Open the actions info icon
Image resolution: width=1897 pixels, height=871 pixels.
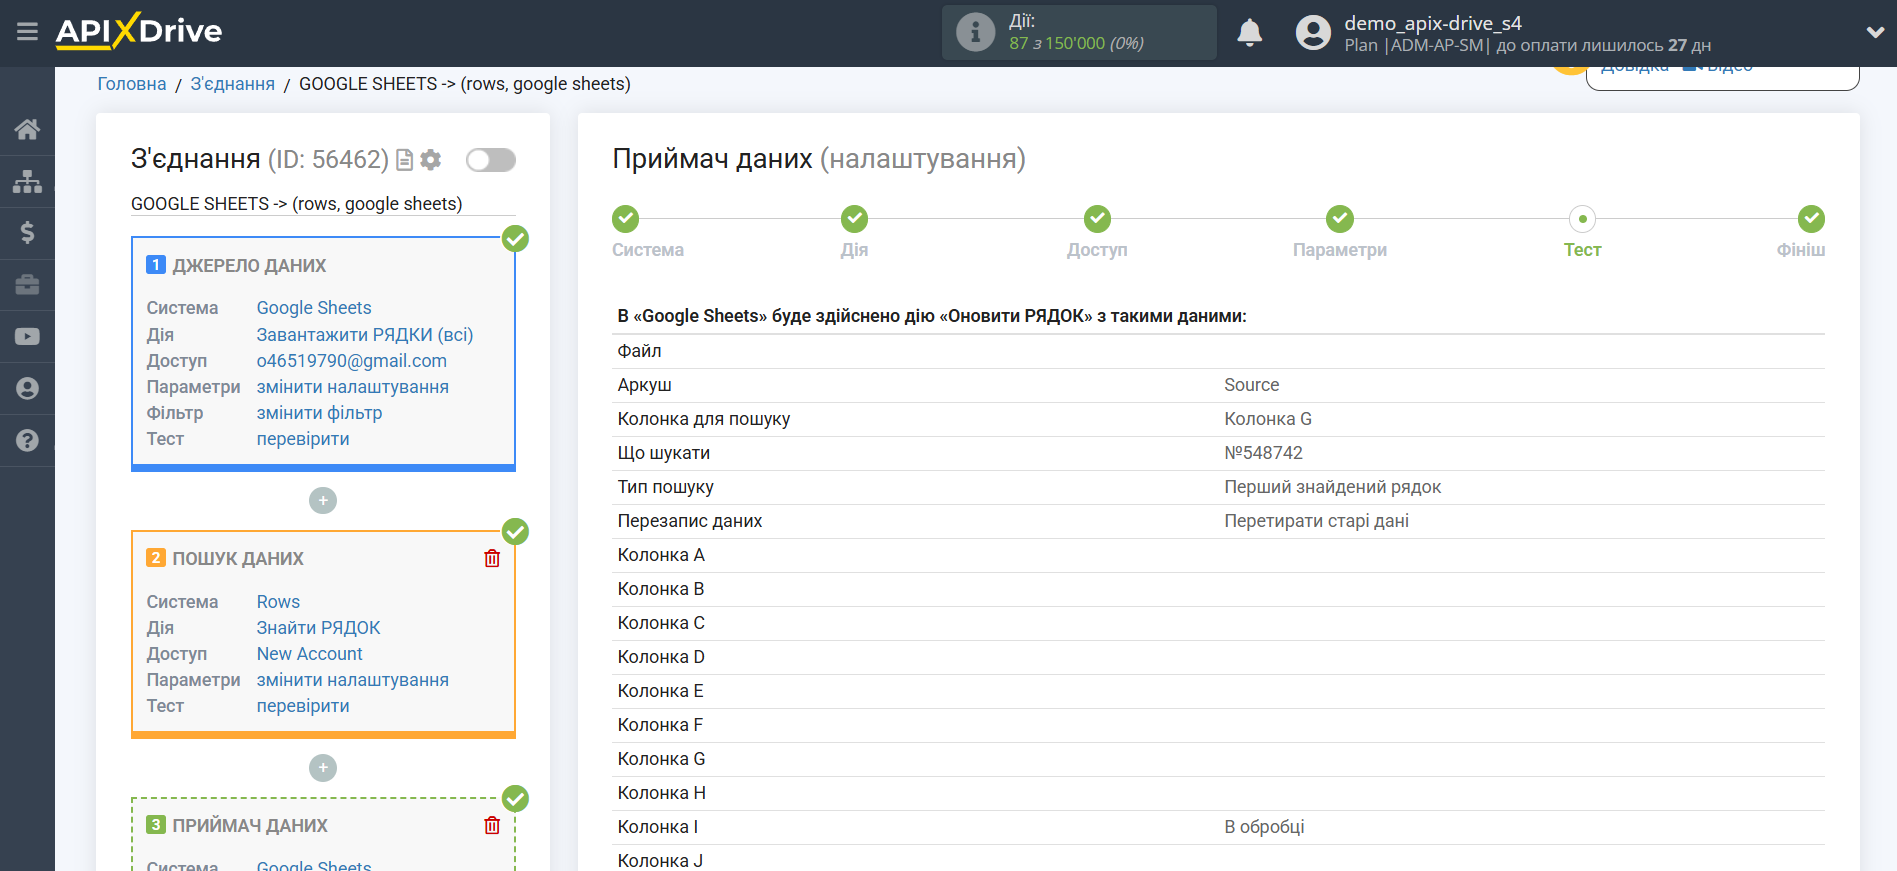click(x=975, y=32)
